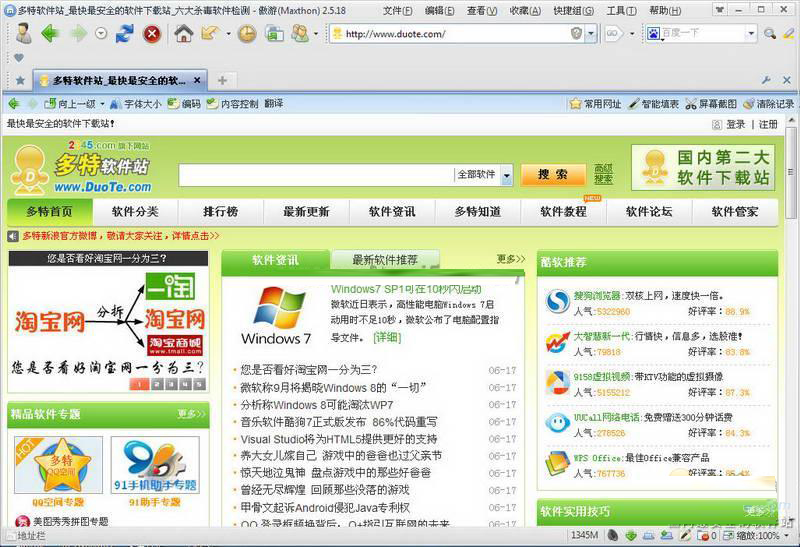Open the Windows7 SP1 article headline
The width and height of the screenshot is (800, 547).
(x=406, y=289)
